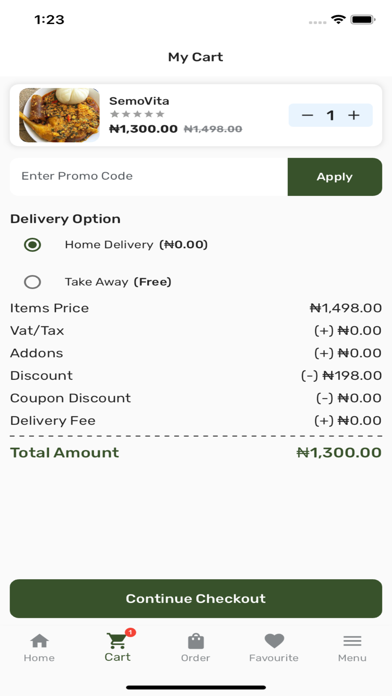Increase SemoVita quantity with plus icon
The height and width of the screenshot is (696, 392).
point(353,115)
